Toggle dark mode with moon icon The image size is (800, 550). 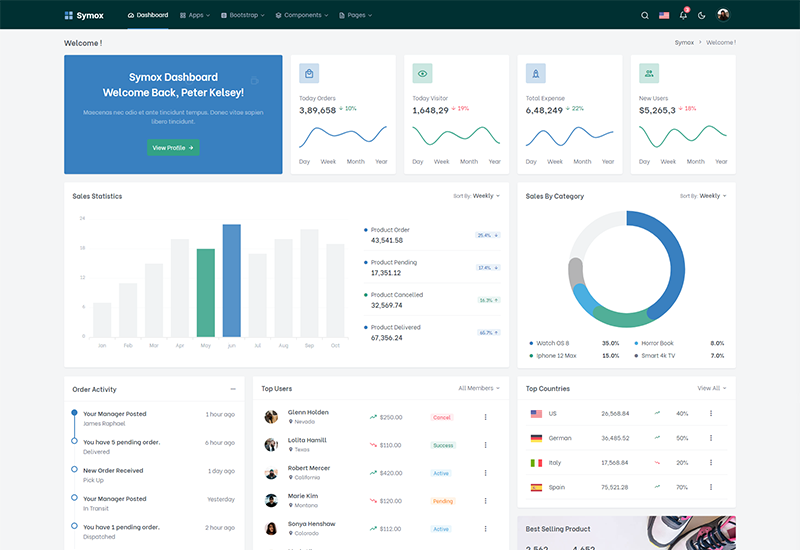click(702, 15)
